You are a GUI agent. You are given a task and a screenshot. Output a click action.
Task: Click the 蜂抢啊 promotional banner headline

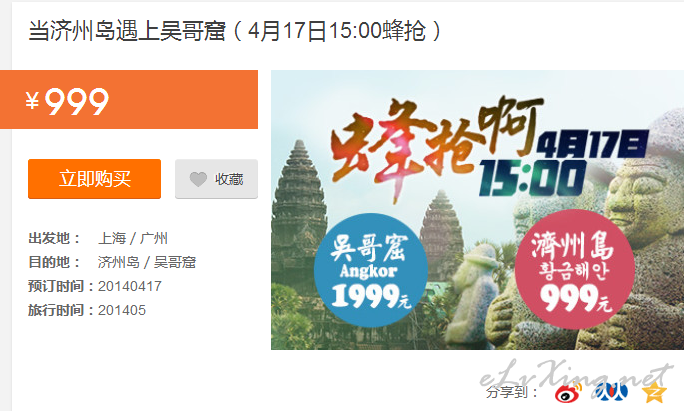click(x=436, y=148)
